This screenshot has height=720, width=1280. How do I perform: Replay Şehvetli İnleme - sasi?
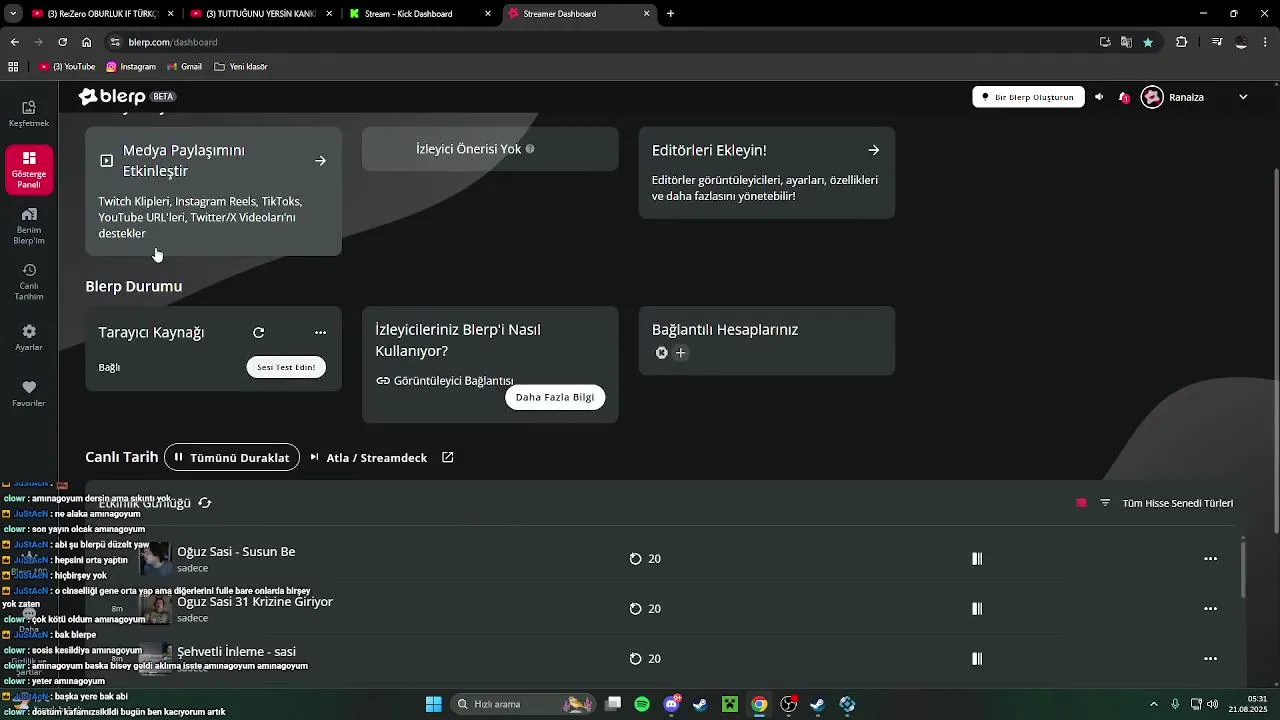tap(635, 659)
